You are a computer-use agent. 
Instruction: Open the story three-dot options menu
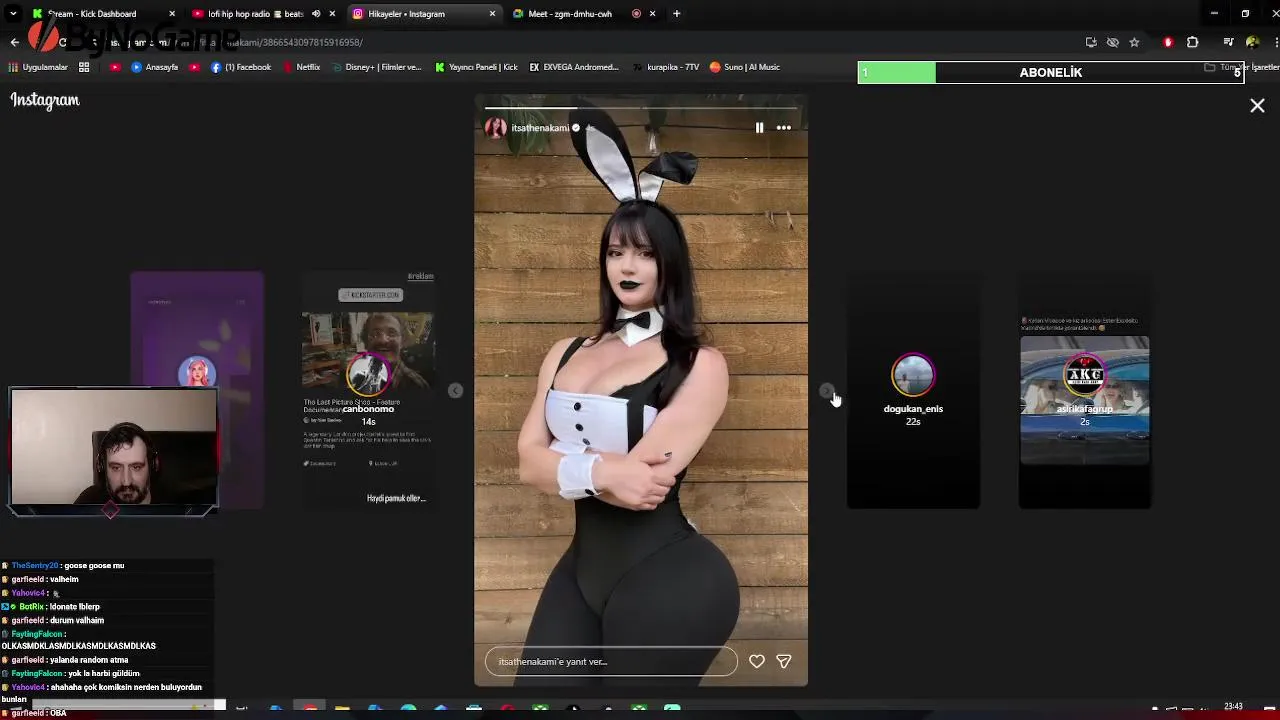coord(784,128)
